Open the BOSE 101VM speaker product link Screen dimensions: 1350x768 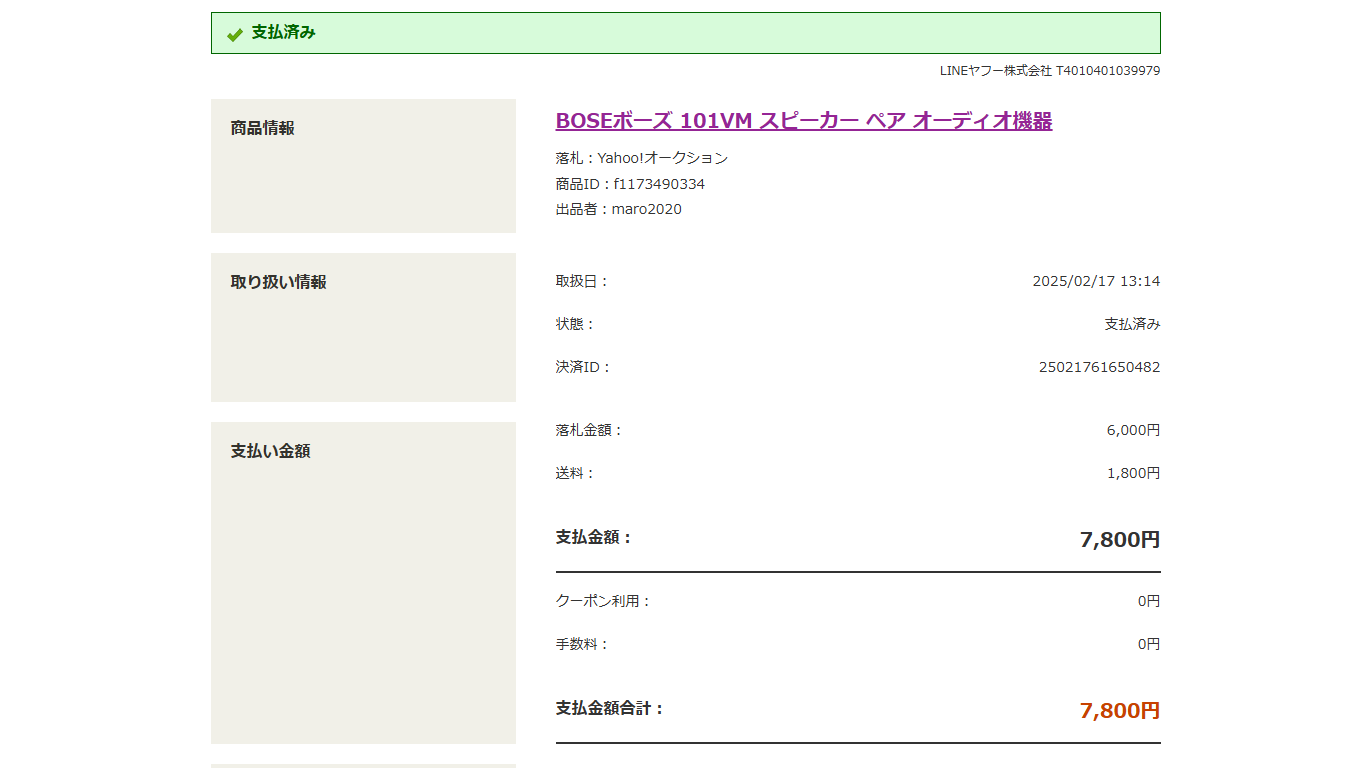point(803,121)
